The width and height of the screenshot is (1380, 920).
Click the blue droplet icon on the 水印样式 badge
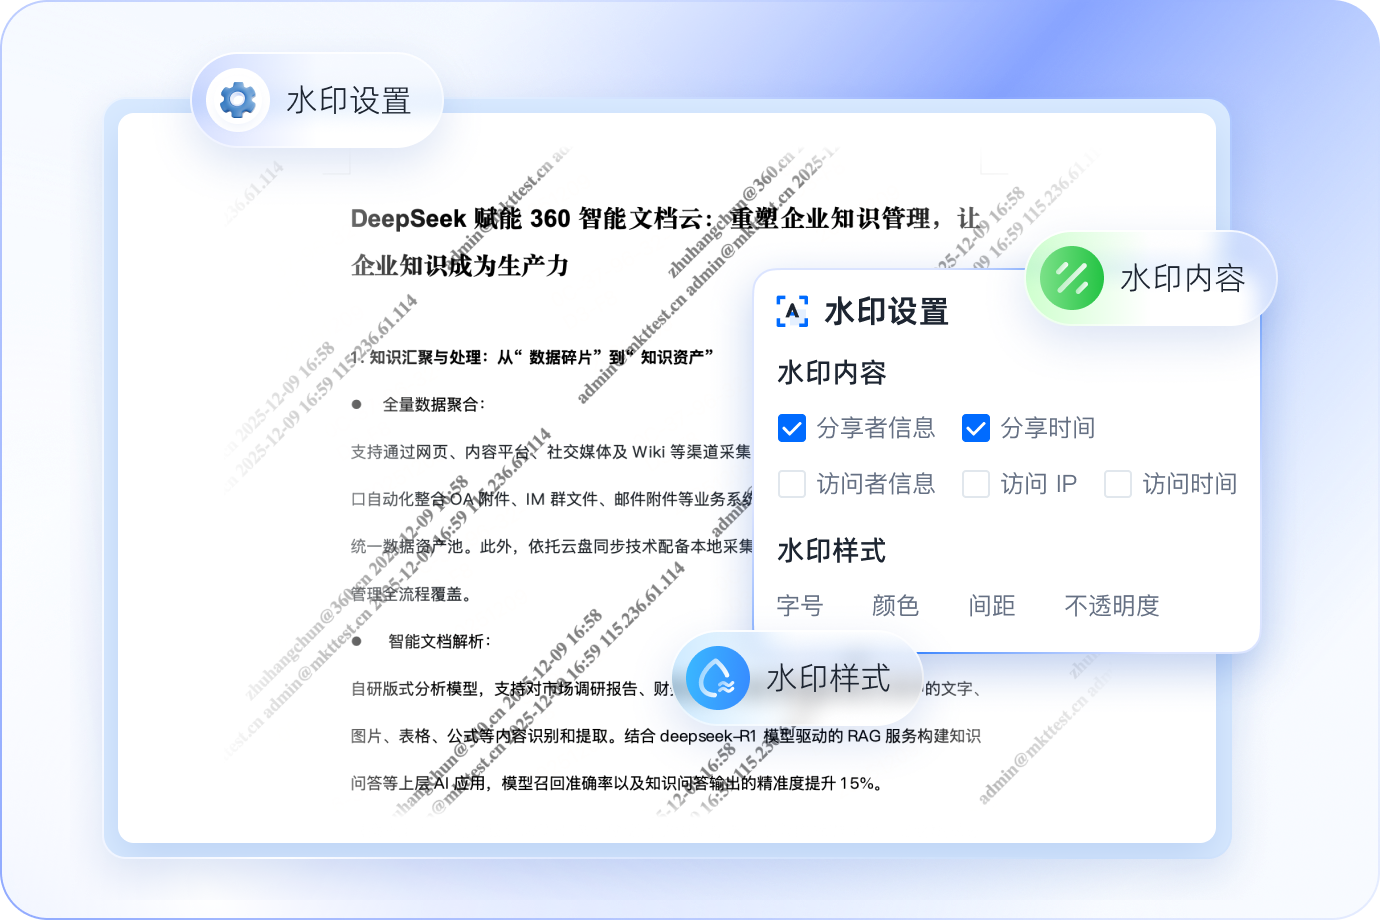tap(716, 678)
